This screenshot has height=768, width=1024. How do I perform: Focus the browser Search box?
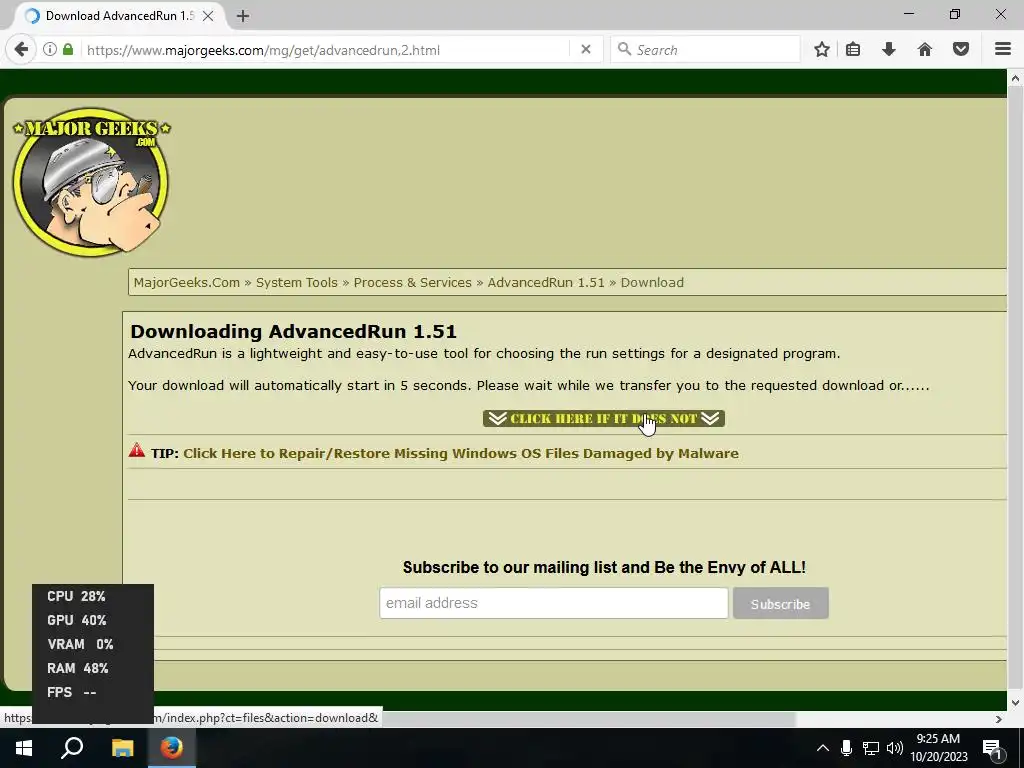[x=705, y=50]
